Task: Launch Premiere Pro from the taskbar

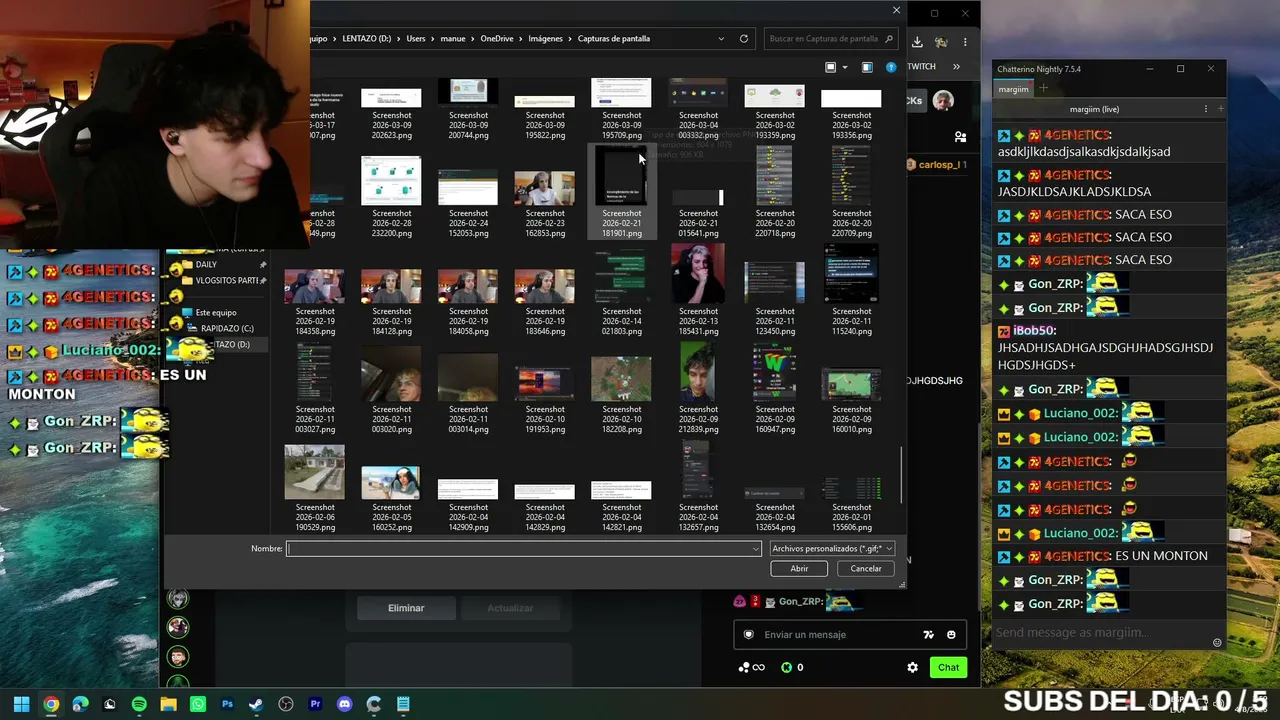Action: (x=315, y=704)
